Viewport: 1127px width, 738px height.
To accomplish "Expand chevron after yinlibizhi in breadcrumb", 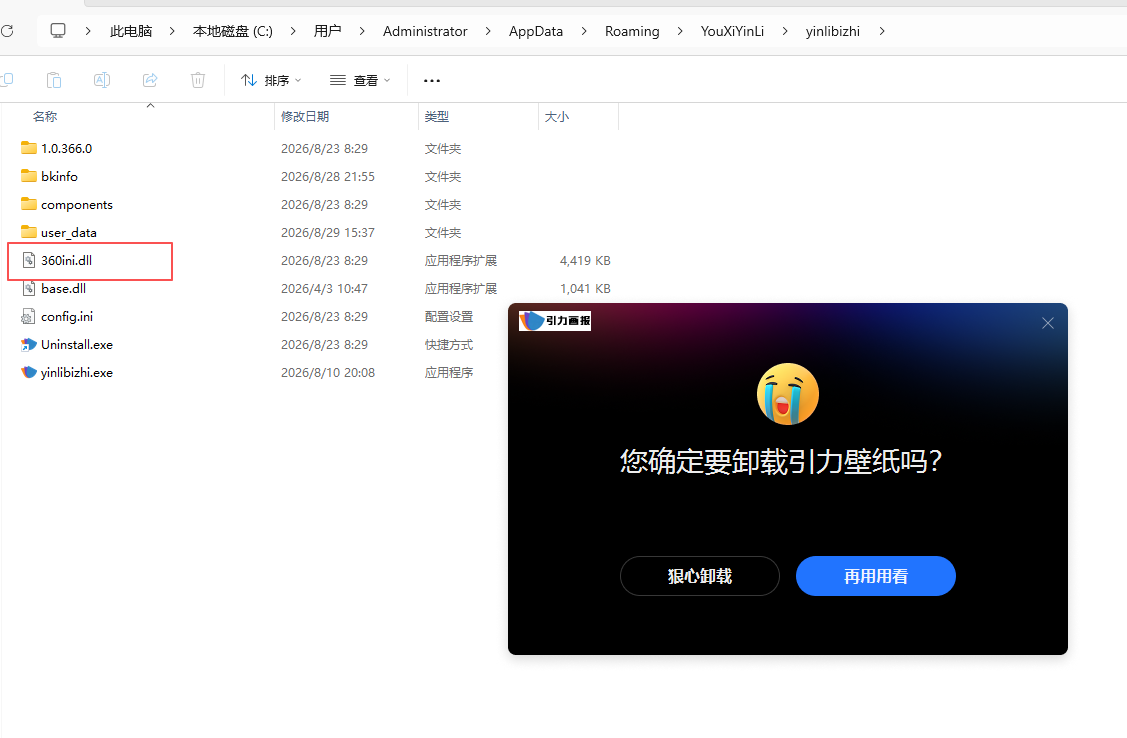I will pos(882,31).
